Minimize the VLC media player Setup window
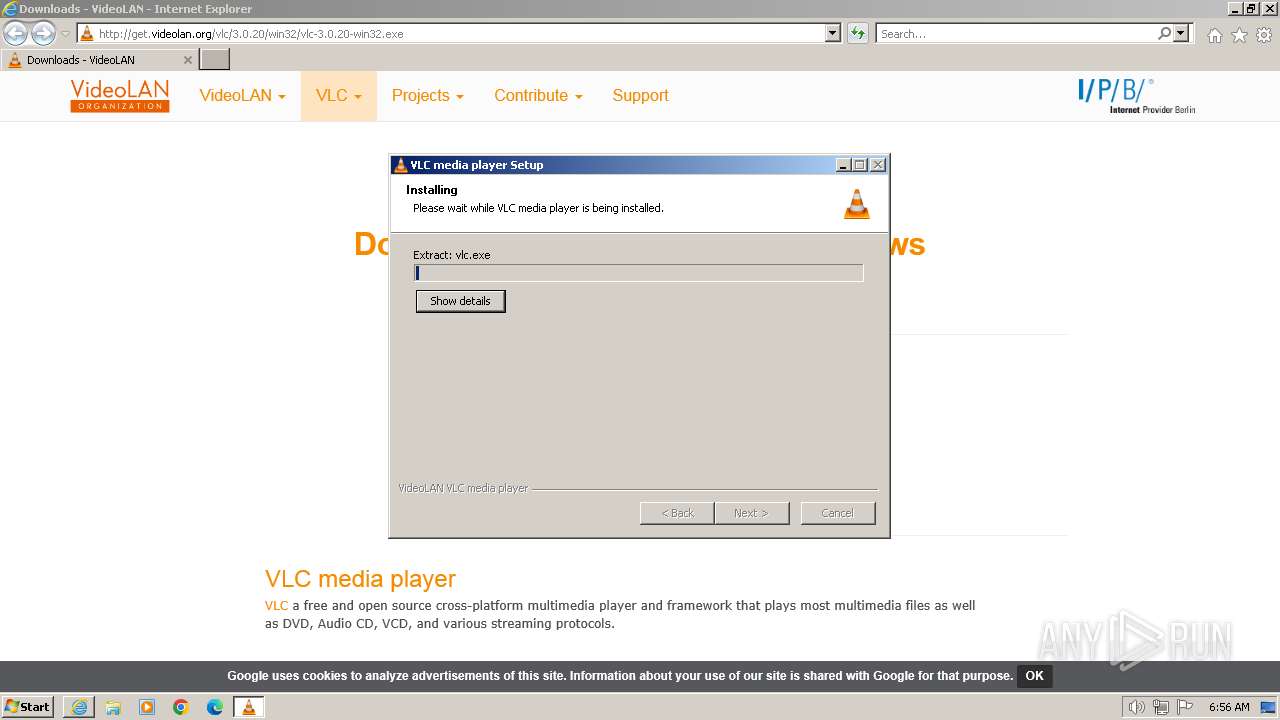 click(x=843, y=165)
